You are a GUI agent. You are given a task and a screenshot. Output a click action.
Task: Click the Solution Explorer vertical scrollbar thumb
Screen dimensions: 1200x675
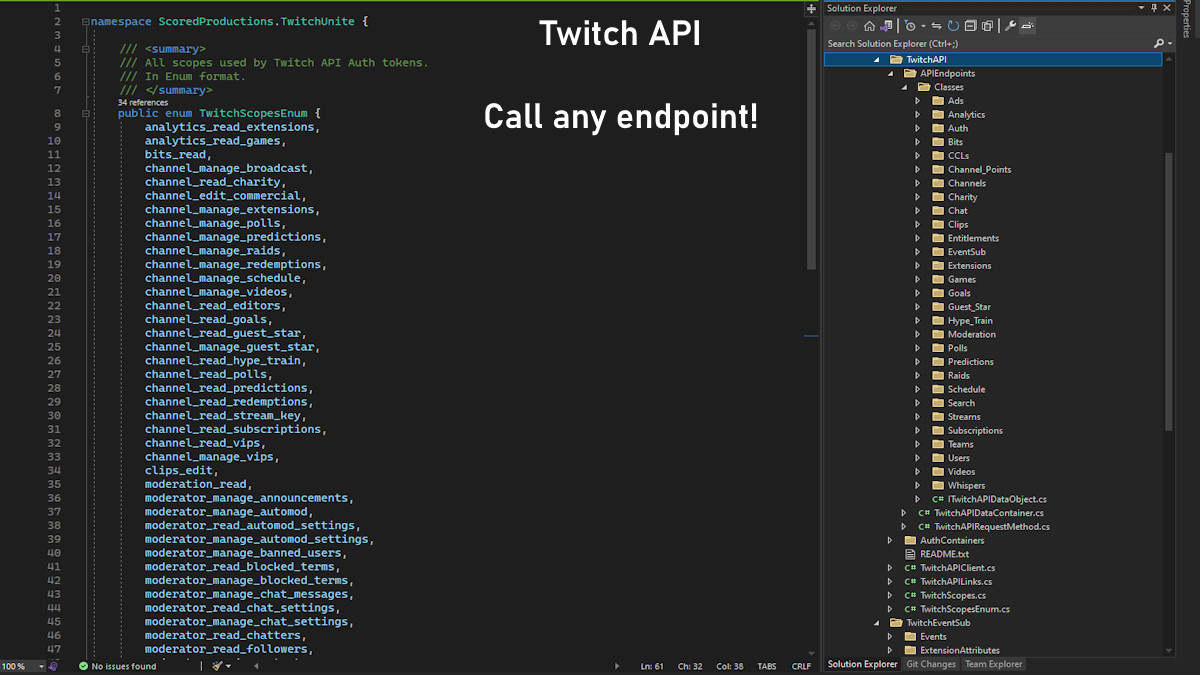tap(1170, 290)
